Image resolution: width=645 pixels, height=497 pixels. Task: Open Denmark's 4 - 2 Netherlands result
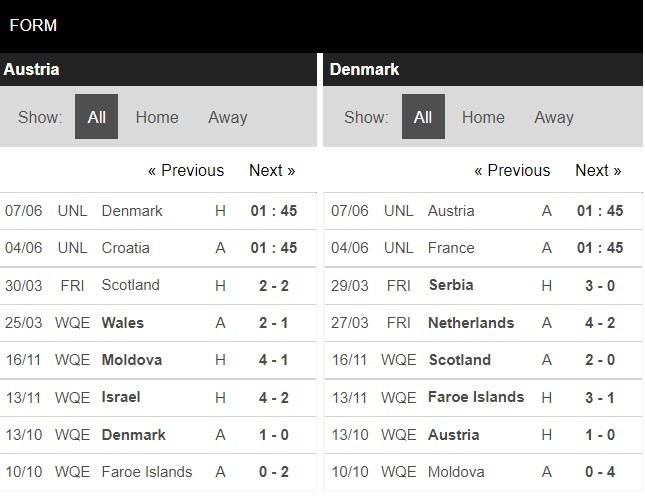click(483, 323)
